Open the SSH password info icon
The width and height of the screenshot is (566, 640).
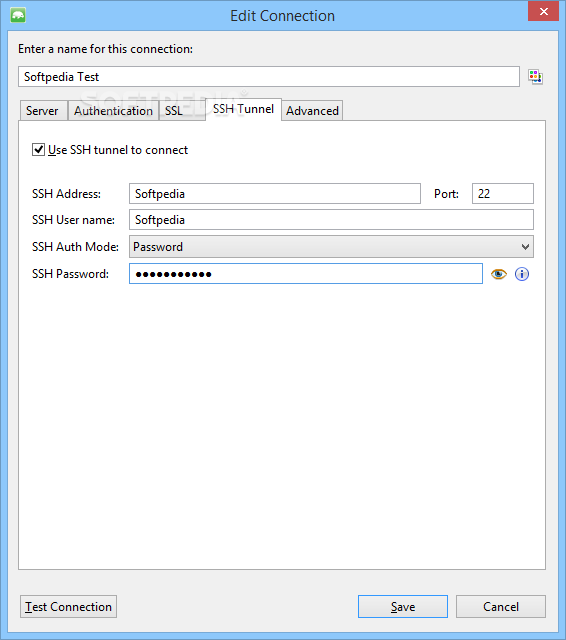[522, 274]
